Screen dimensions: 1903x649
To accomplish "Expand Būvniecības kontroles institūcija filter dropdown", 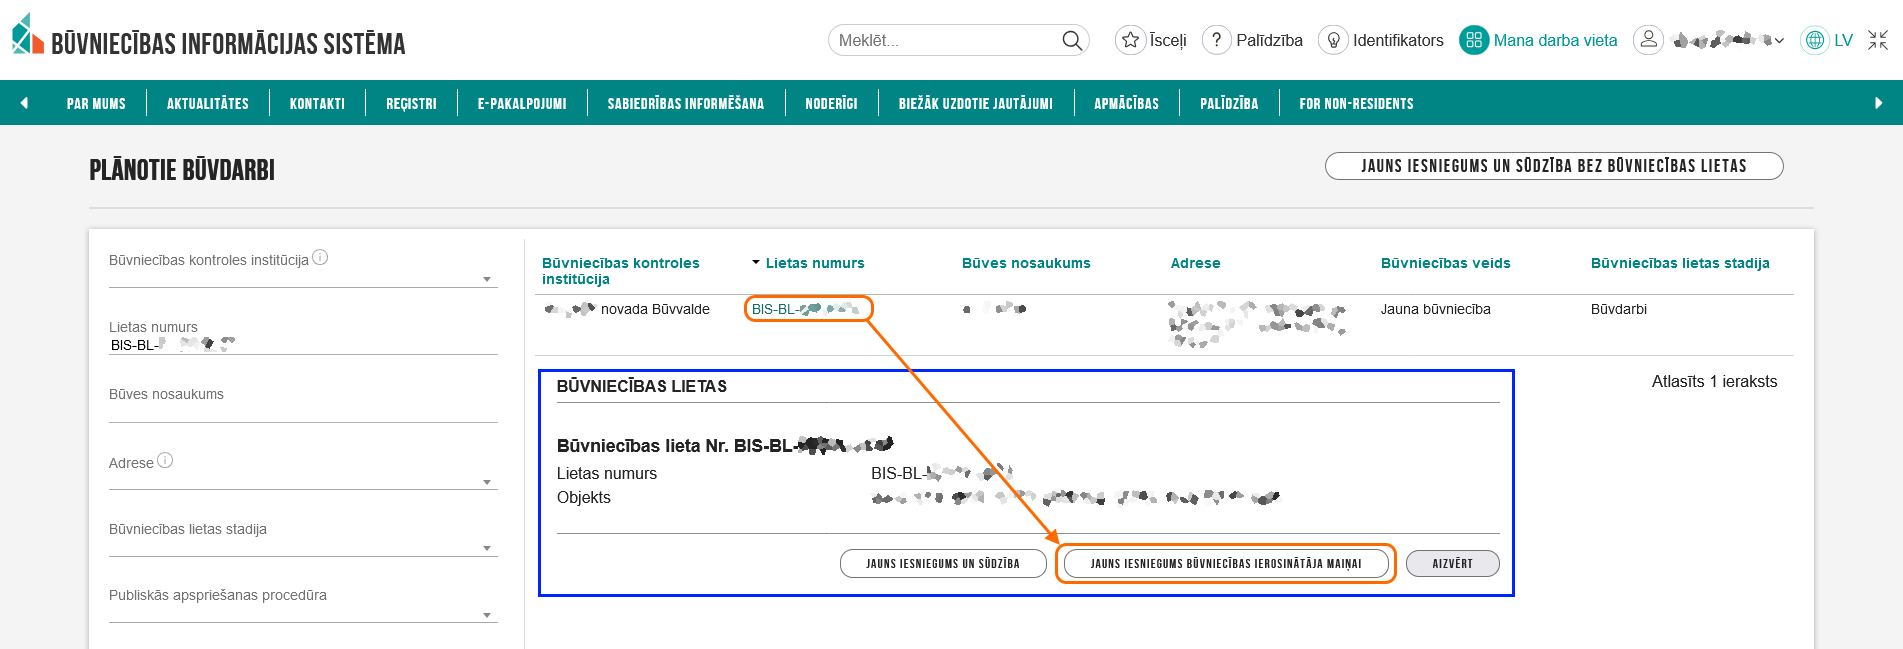I will click(487, 279).
